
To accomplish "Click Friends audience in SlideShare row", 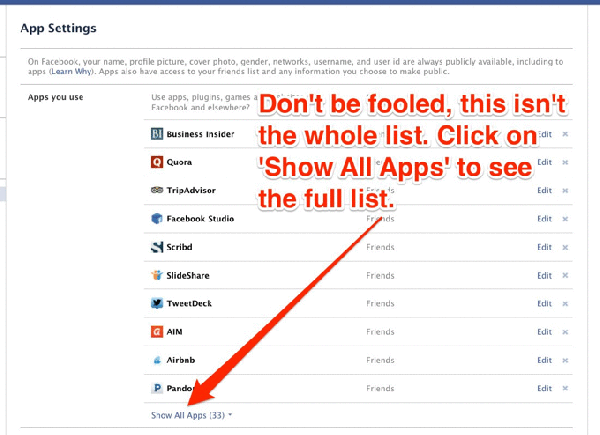I will pos(380,275).
